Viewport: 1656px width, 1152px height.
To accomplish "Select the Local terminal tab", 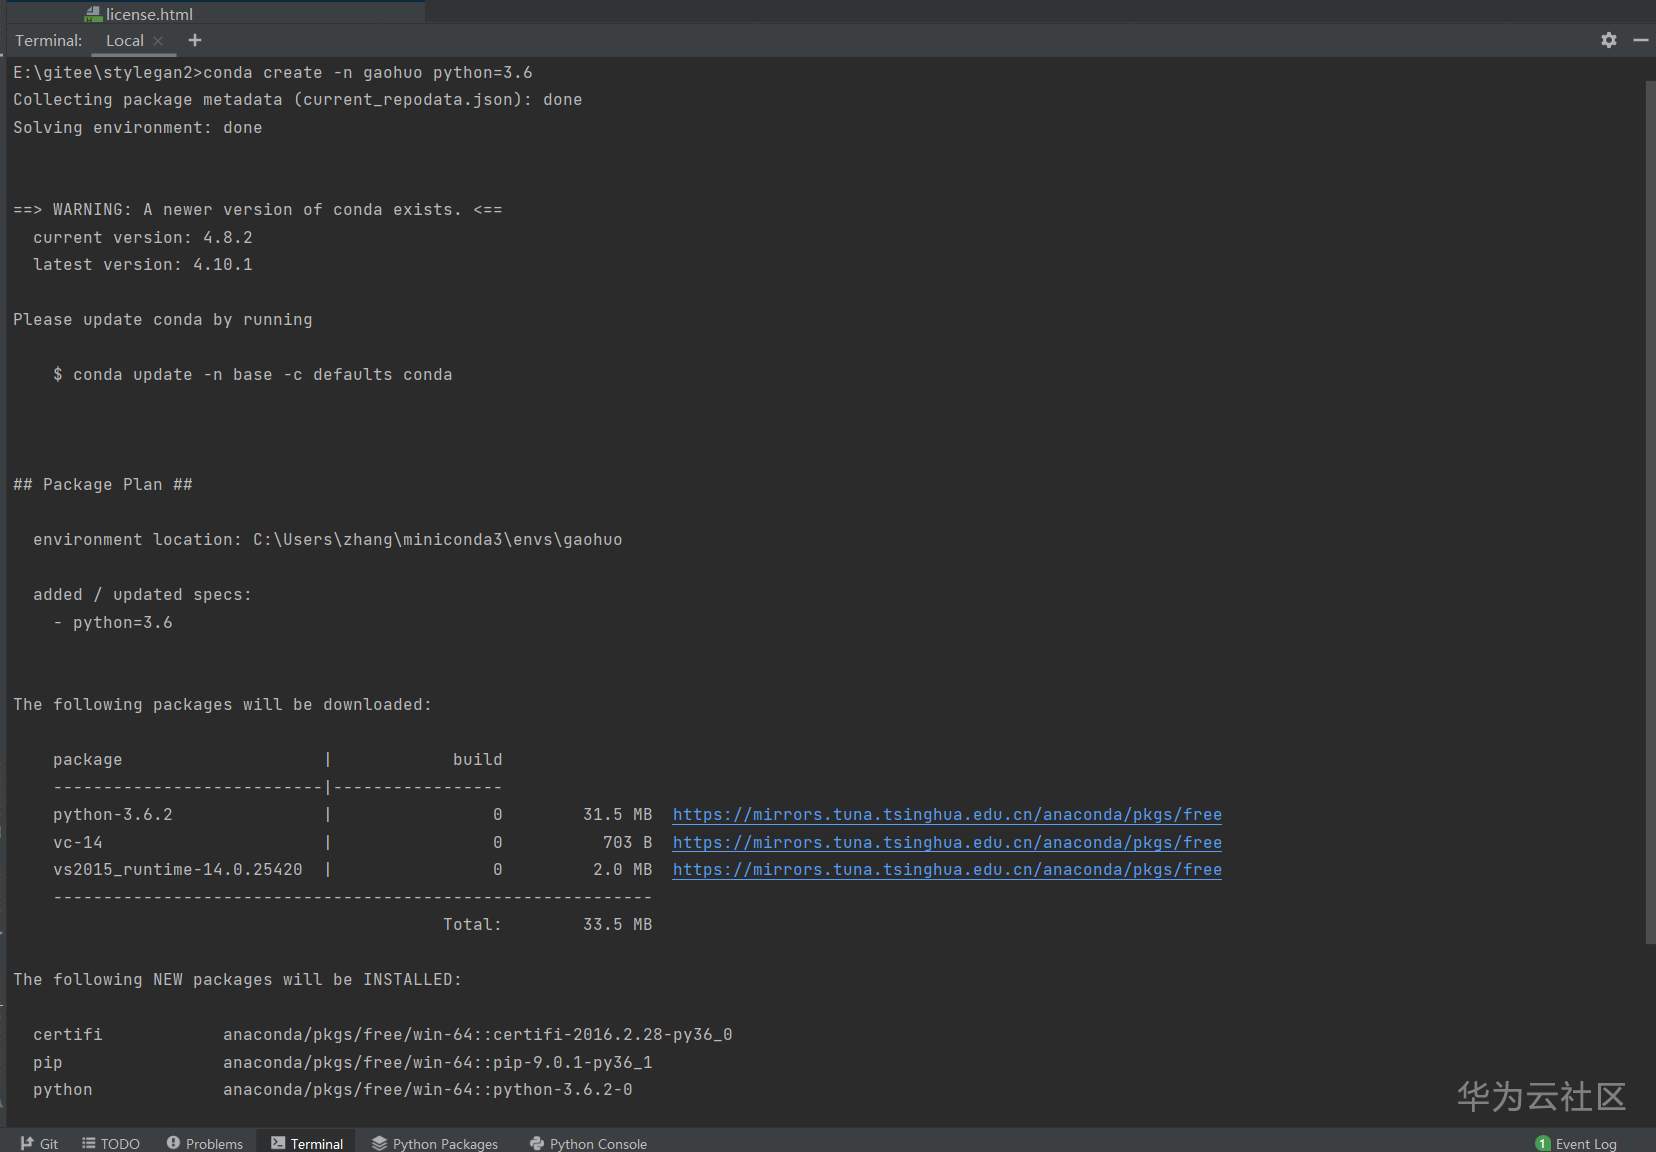I will (125, 41).
